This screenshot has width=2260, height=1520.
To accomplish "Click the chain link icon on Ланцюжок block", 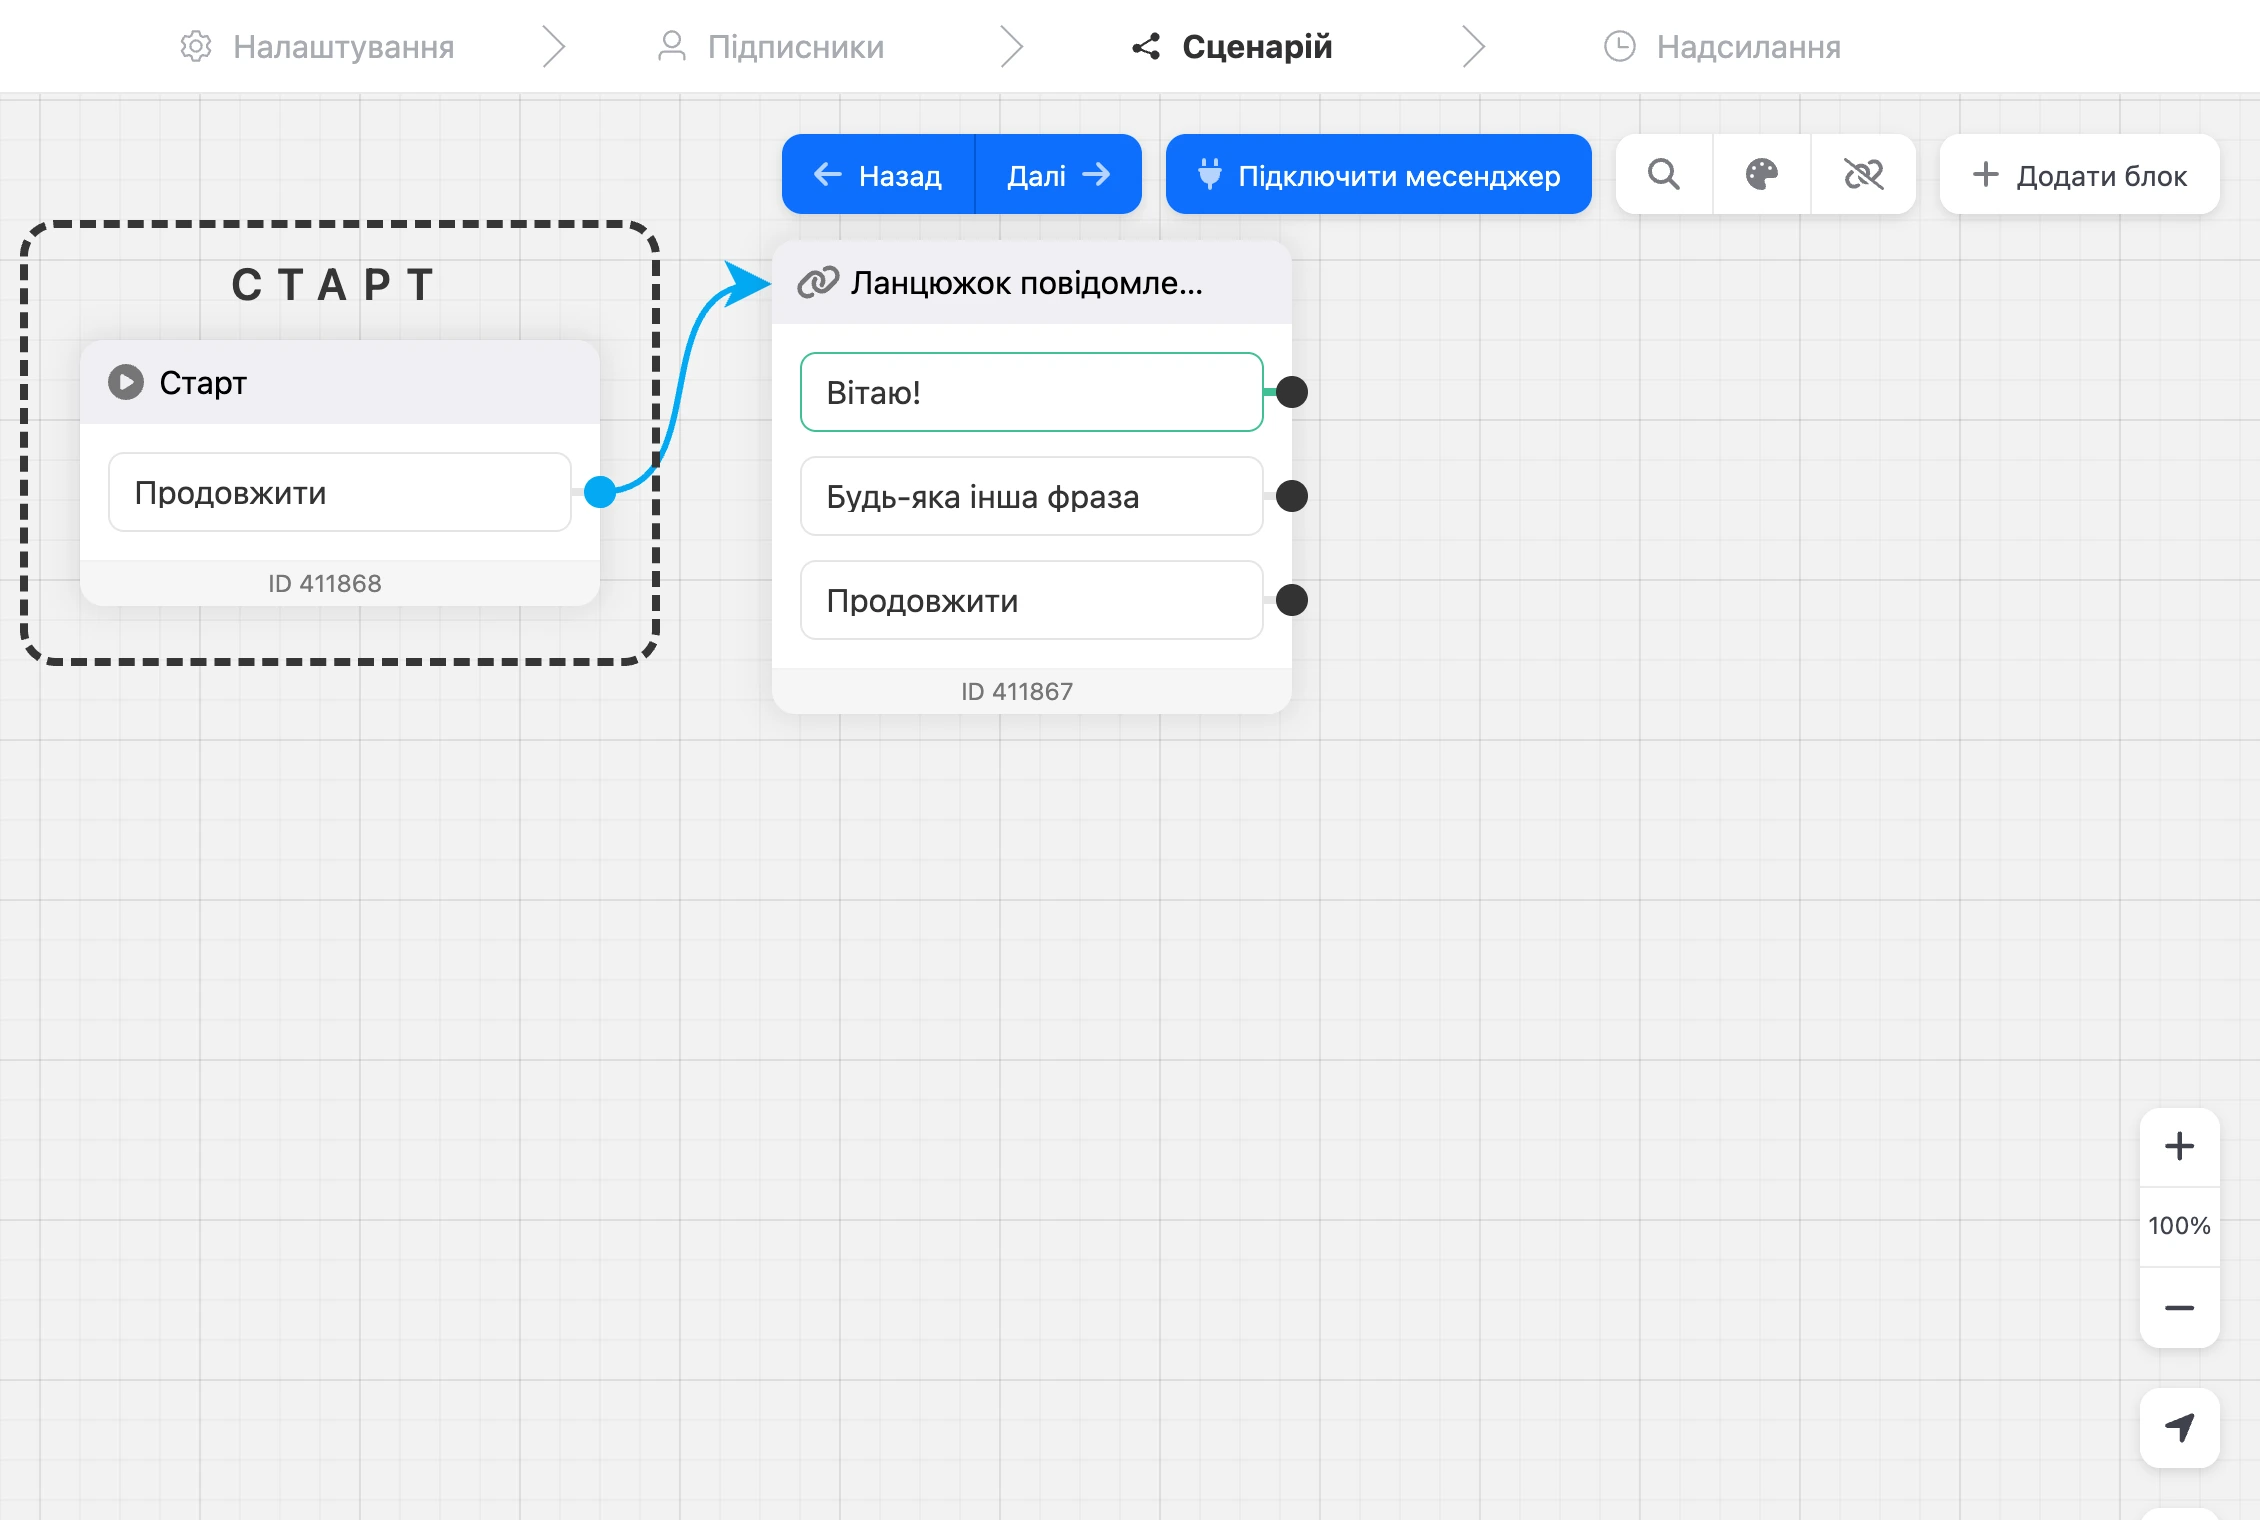I will (818, 283).
